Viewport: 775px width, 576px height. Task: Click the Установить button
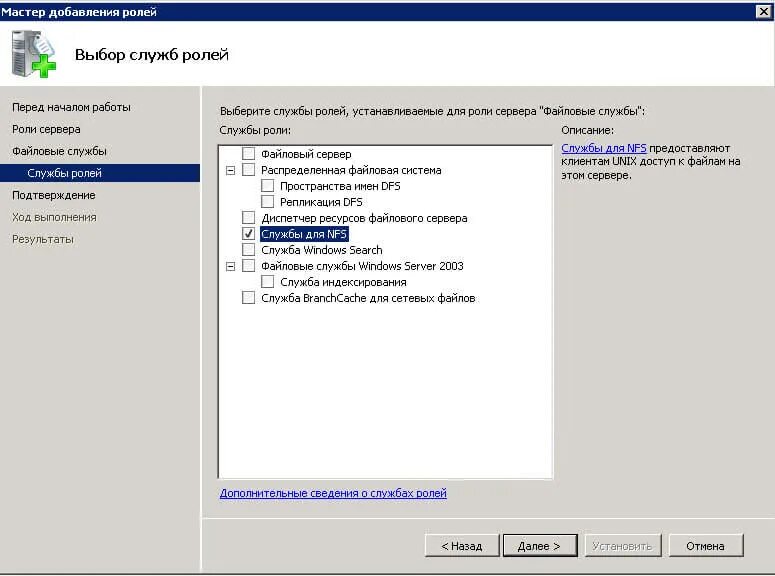point(623,546)
